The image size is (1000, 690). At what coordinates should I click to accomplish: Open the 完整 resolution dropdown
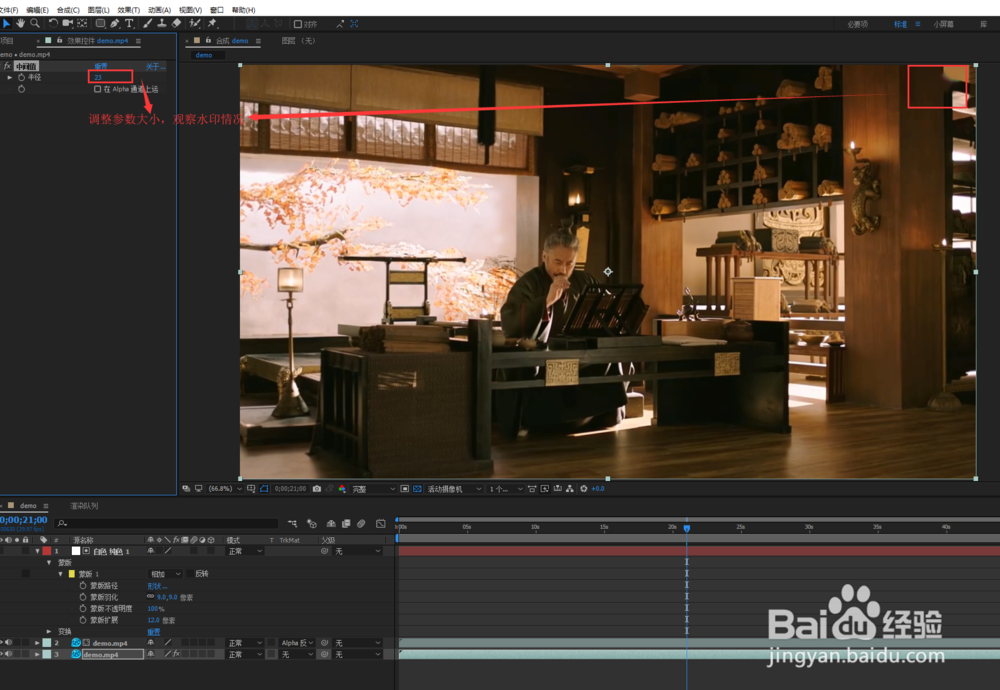click(374, 489)
